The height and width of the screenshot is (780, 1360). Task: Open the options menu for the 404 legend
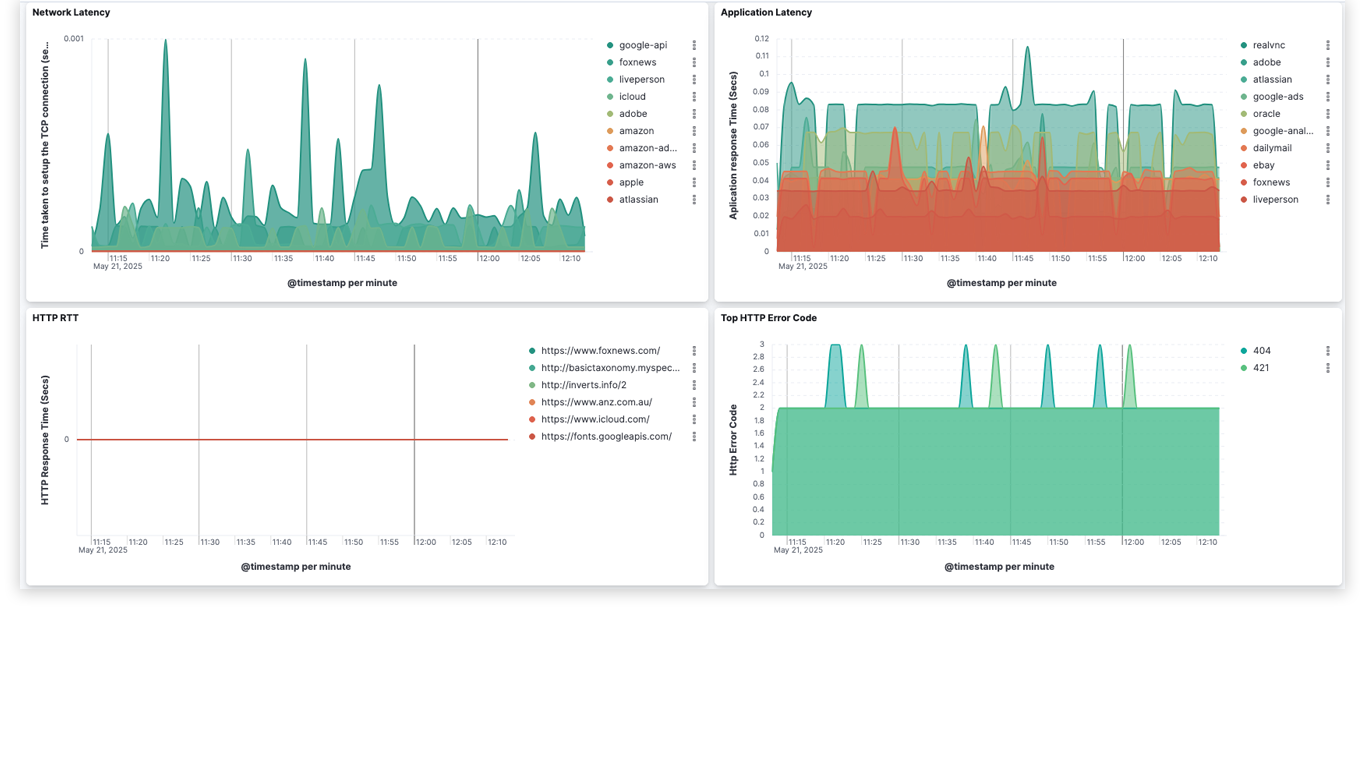(x=1328, y=350)
